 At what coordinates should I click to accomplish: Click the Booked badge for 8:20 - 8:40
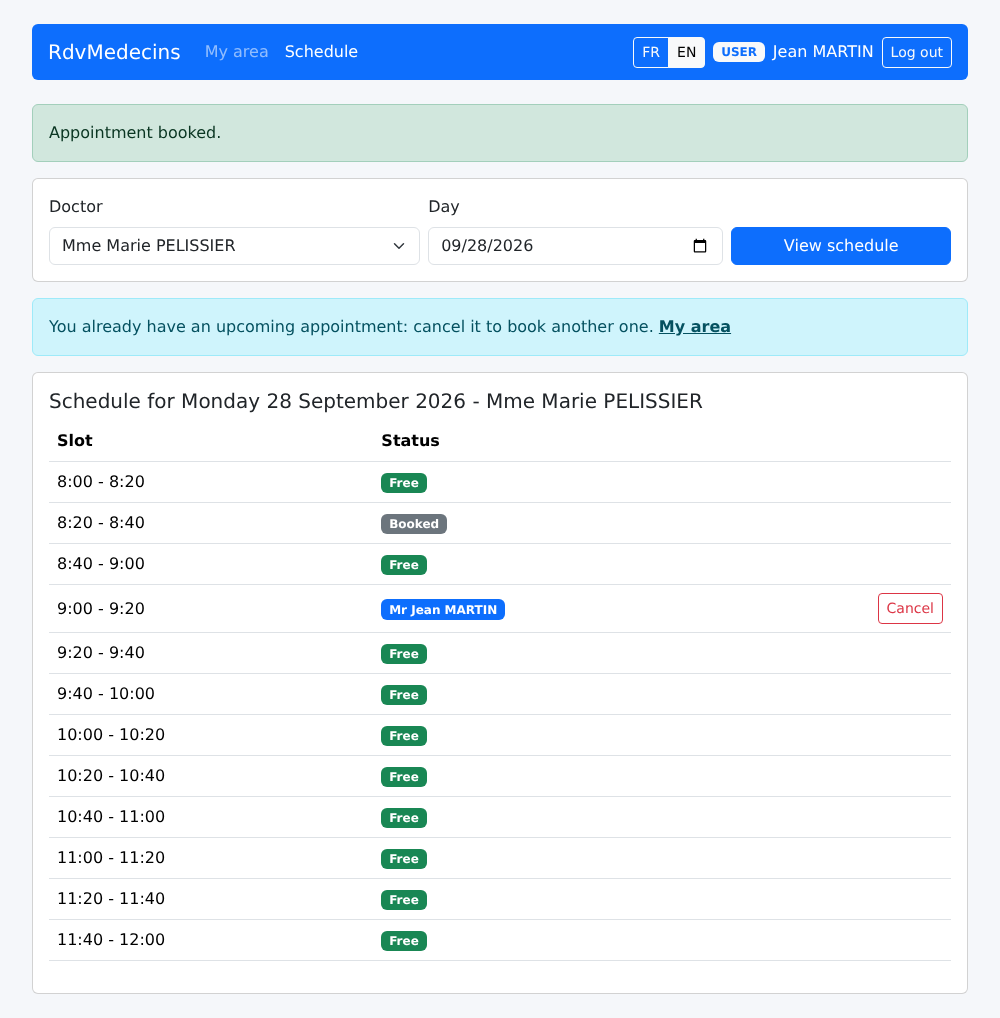[414, 524]
